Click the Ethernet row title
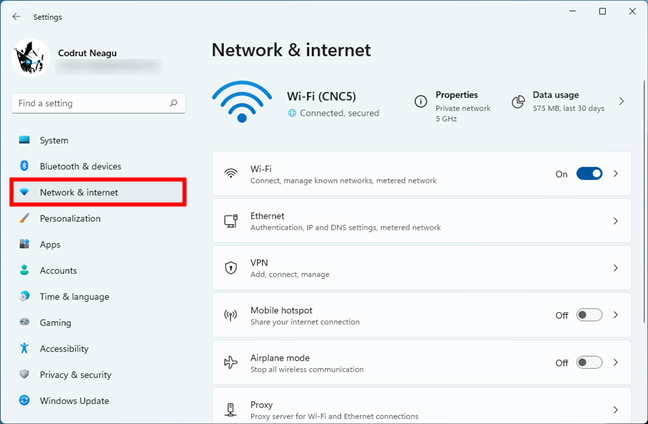 point(267,216)
